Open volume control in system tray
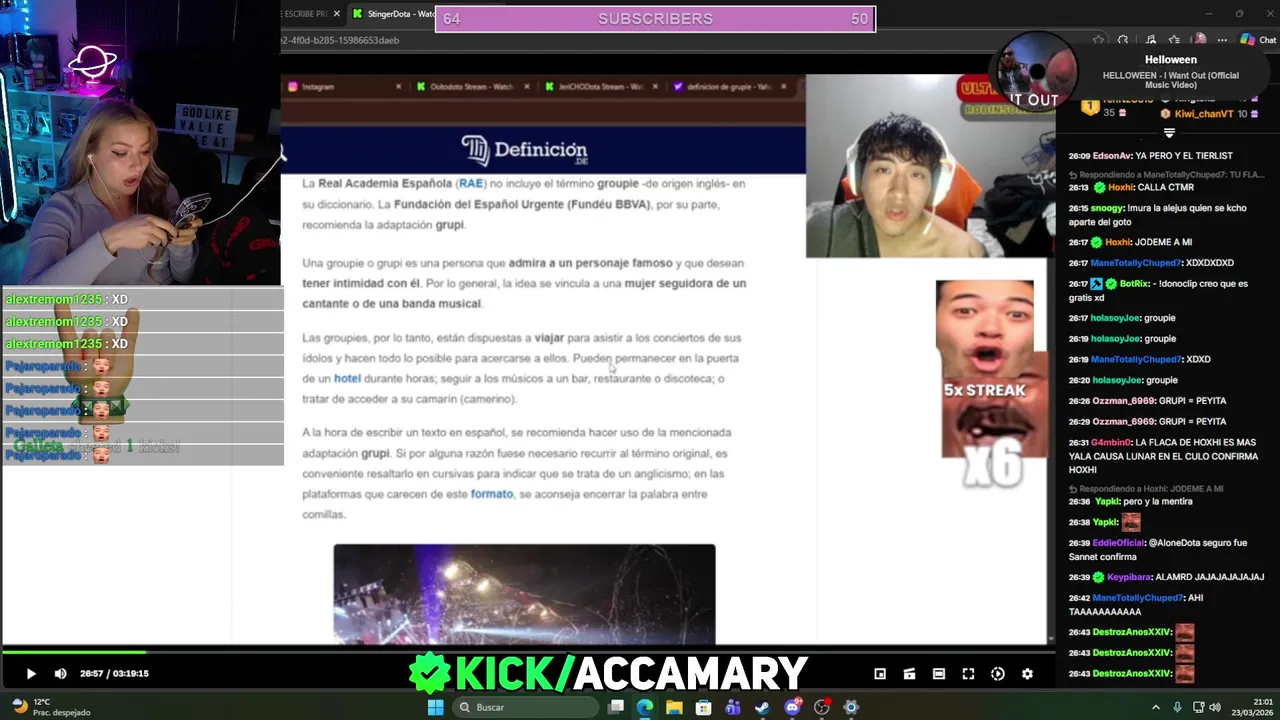Image resolution: width=1280 pixels, height=720 pixels. [1216, 707]
